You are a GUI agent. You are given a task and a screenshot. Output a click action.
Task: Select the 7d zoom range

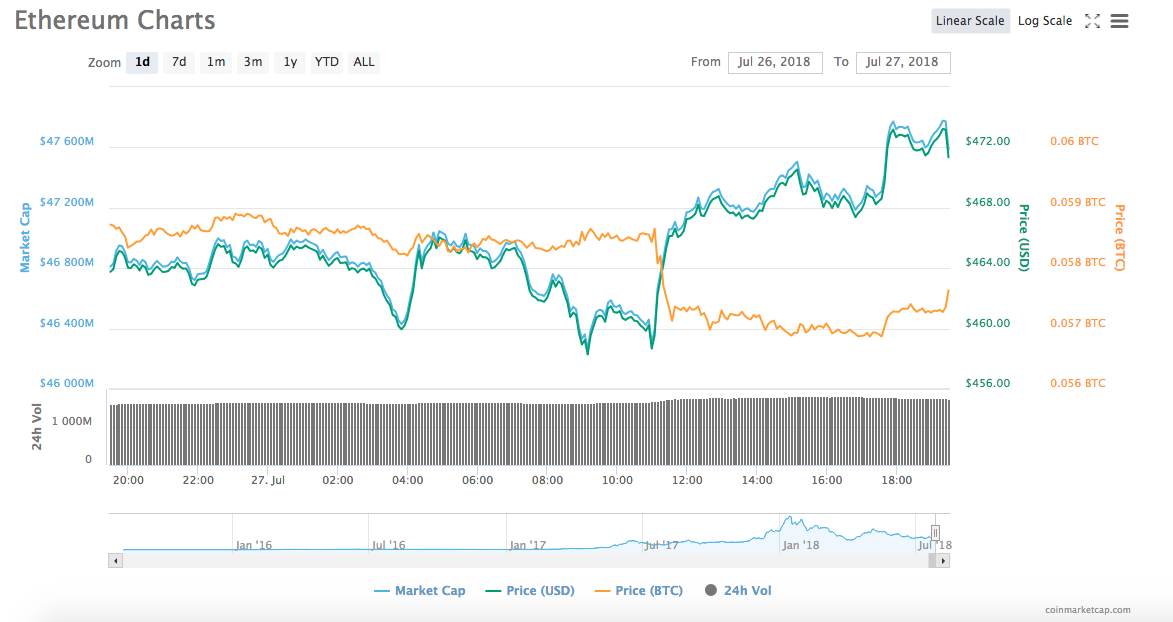point(179,62)
